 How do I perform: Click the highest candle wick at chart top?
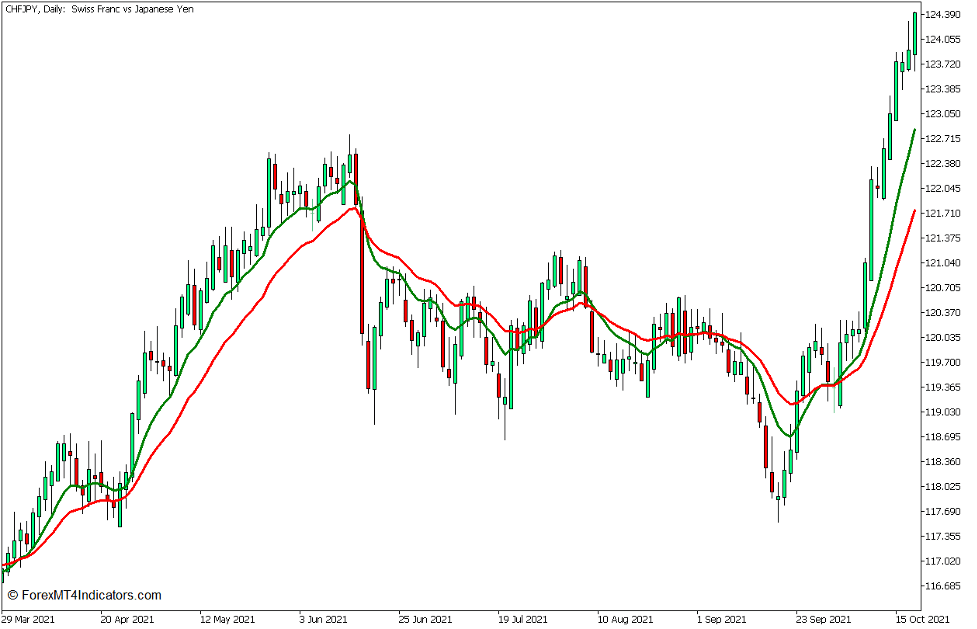pyautogui.click(x=913, y=15)
